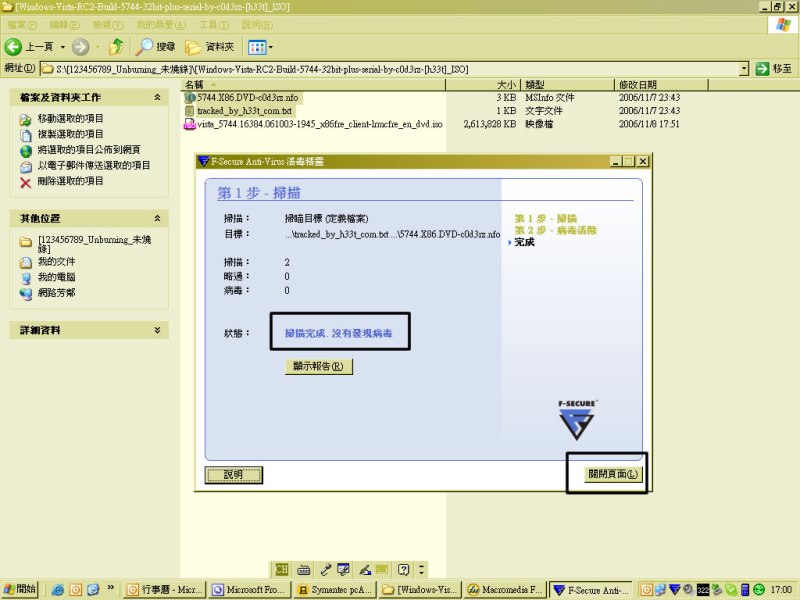Open the 編輯(E) menu
This screenshot has height=600, width=800.
64,24
